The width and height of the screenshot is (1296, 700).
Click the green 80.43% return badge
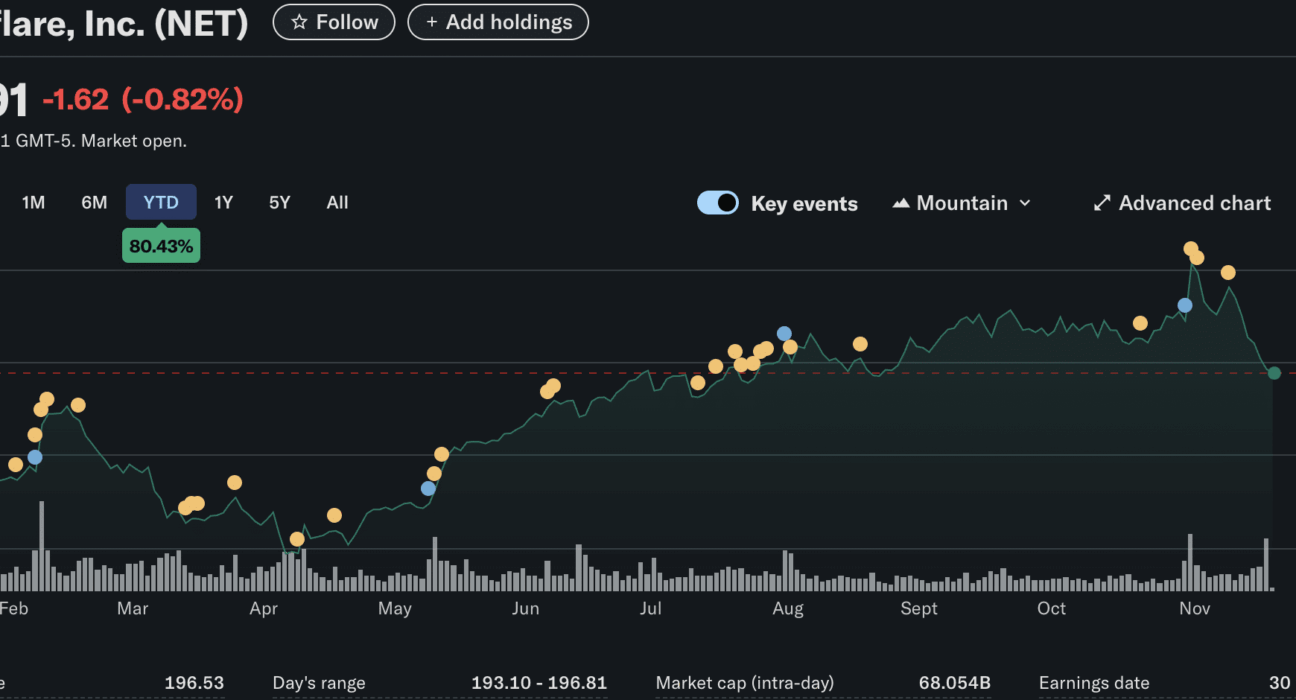[x=161, y=246]
